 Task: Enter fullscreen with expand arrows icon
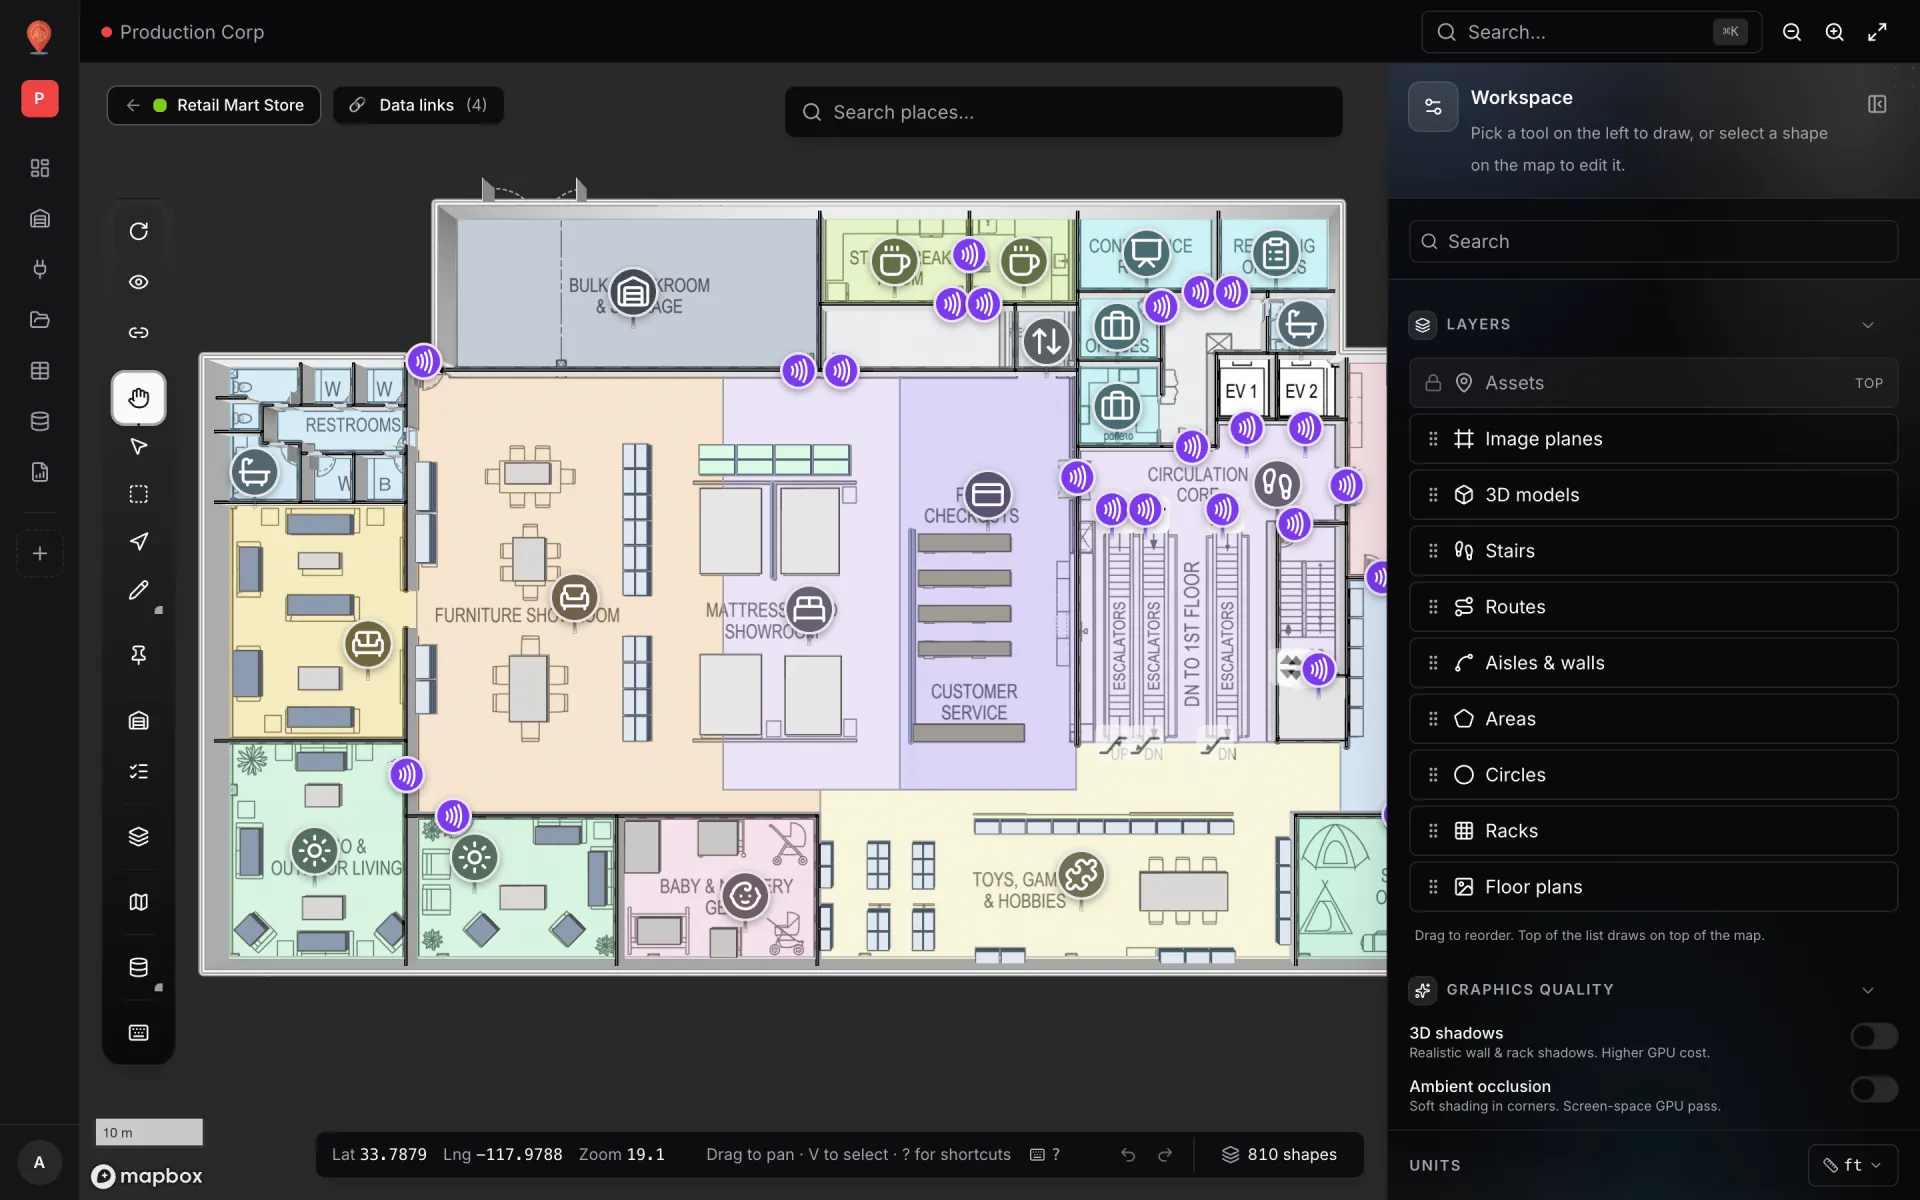(x=1877, y=32)
